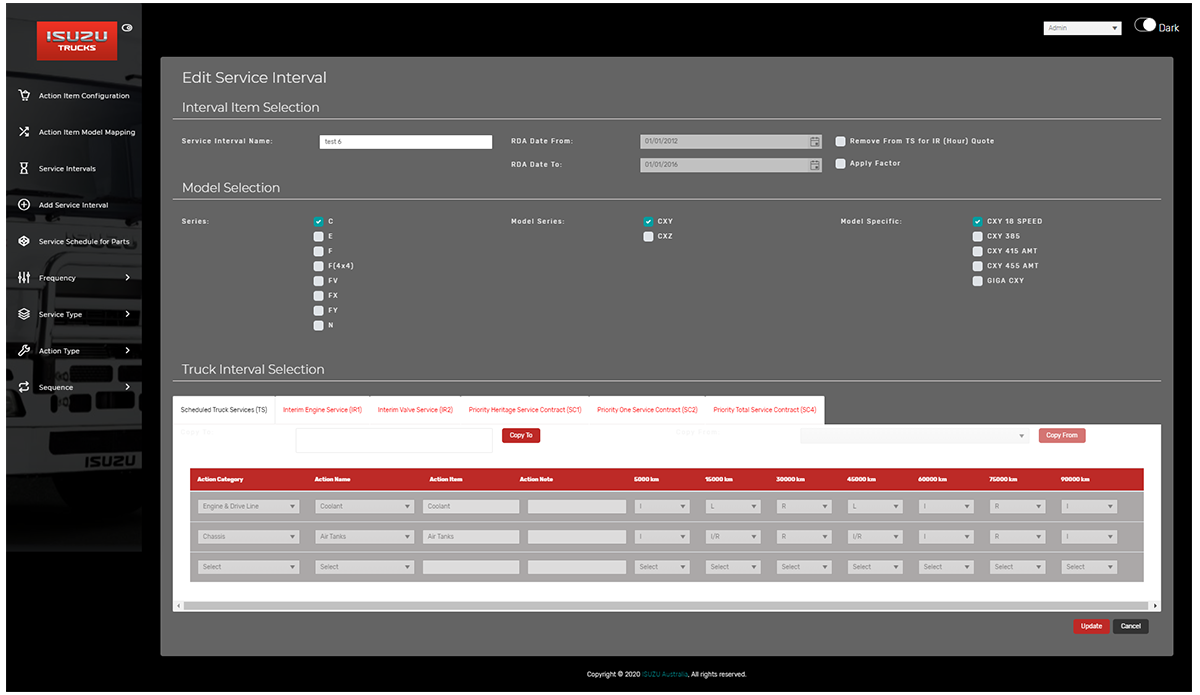The image size is (1200, 695).
Task: Click the Action Item Model Mapping shuffle icon
Action: tap(24, 132)
